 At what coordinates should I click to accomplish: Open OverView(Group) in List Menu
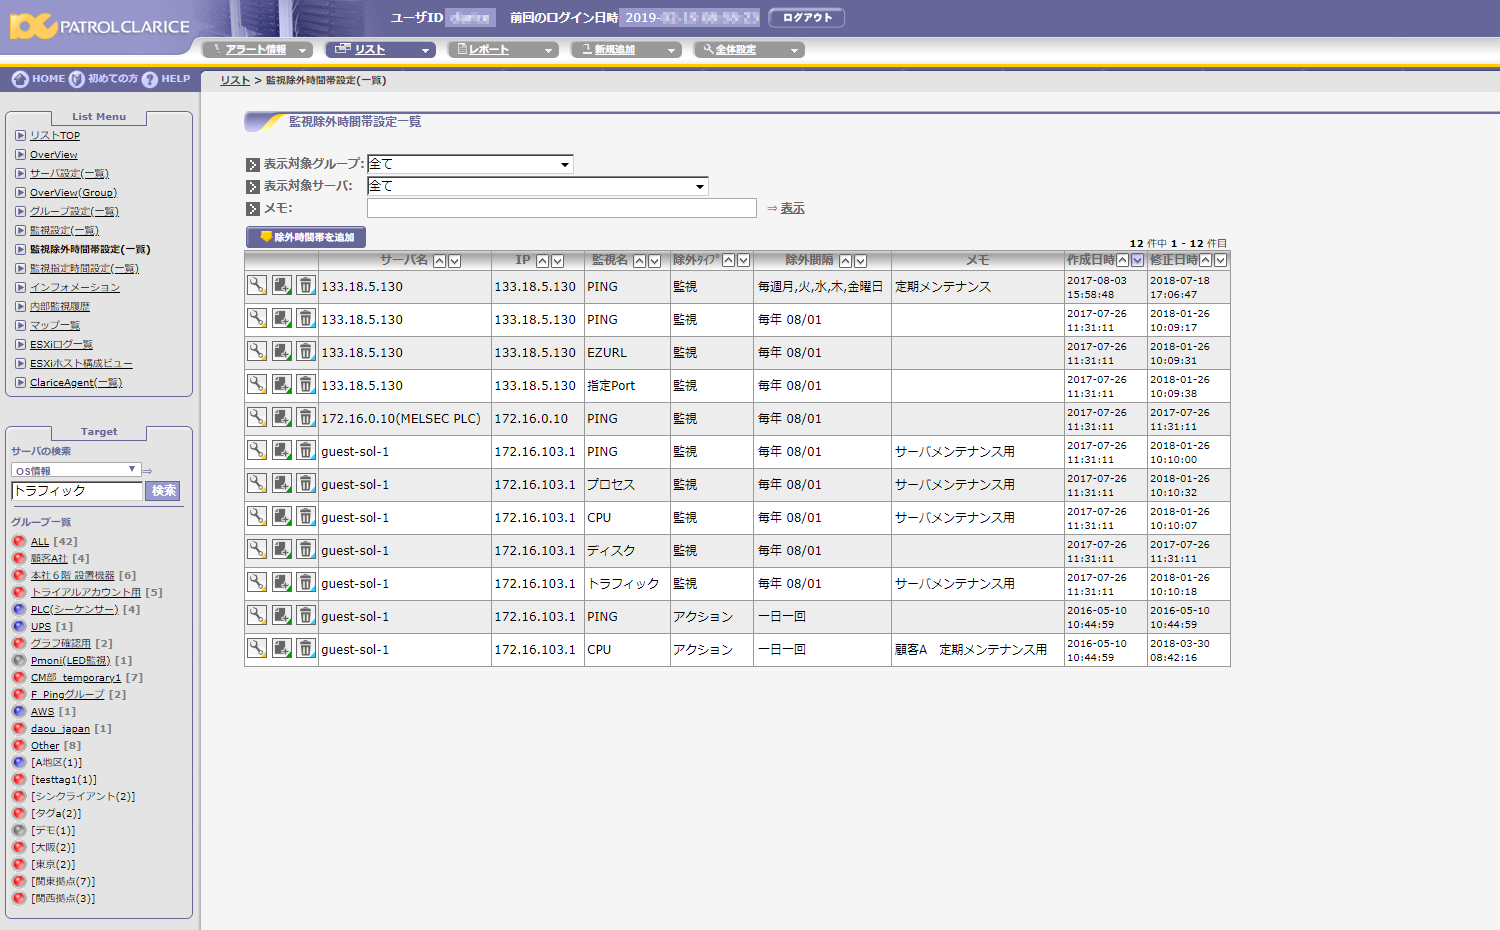[x=73, y=193]
